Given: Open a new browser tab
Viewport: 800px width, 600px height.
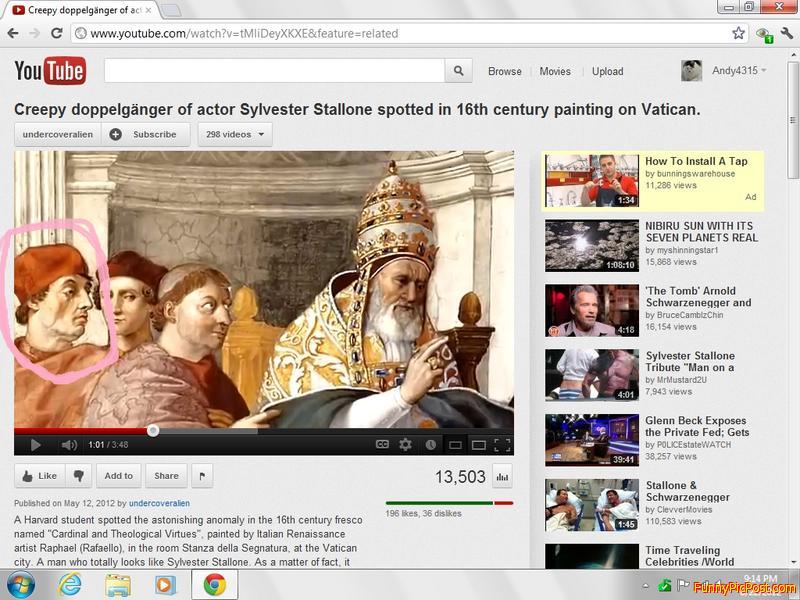Looking at the screenshot, I should 171,10.
